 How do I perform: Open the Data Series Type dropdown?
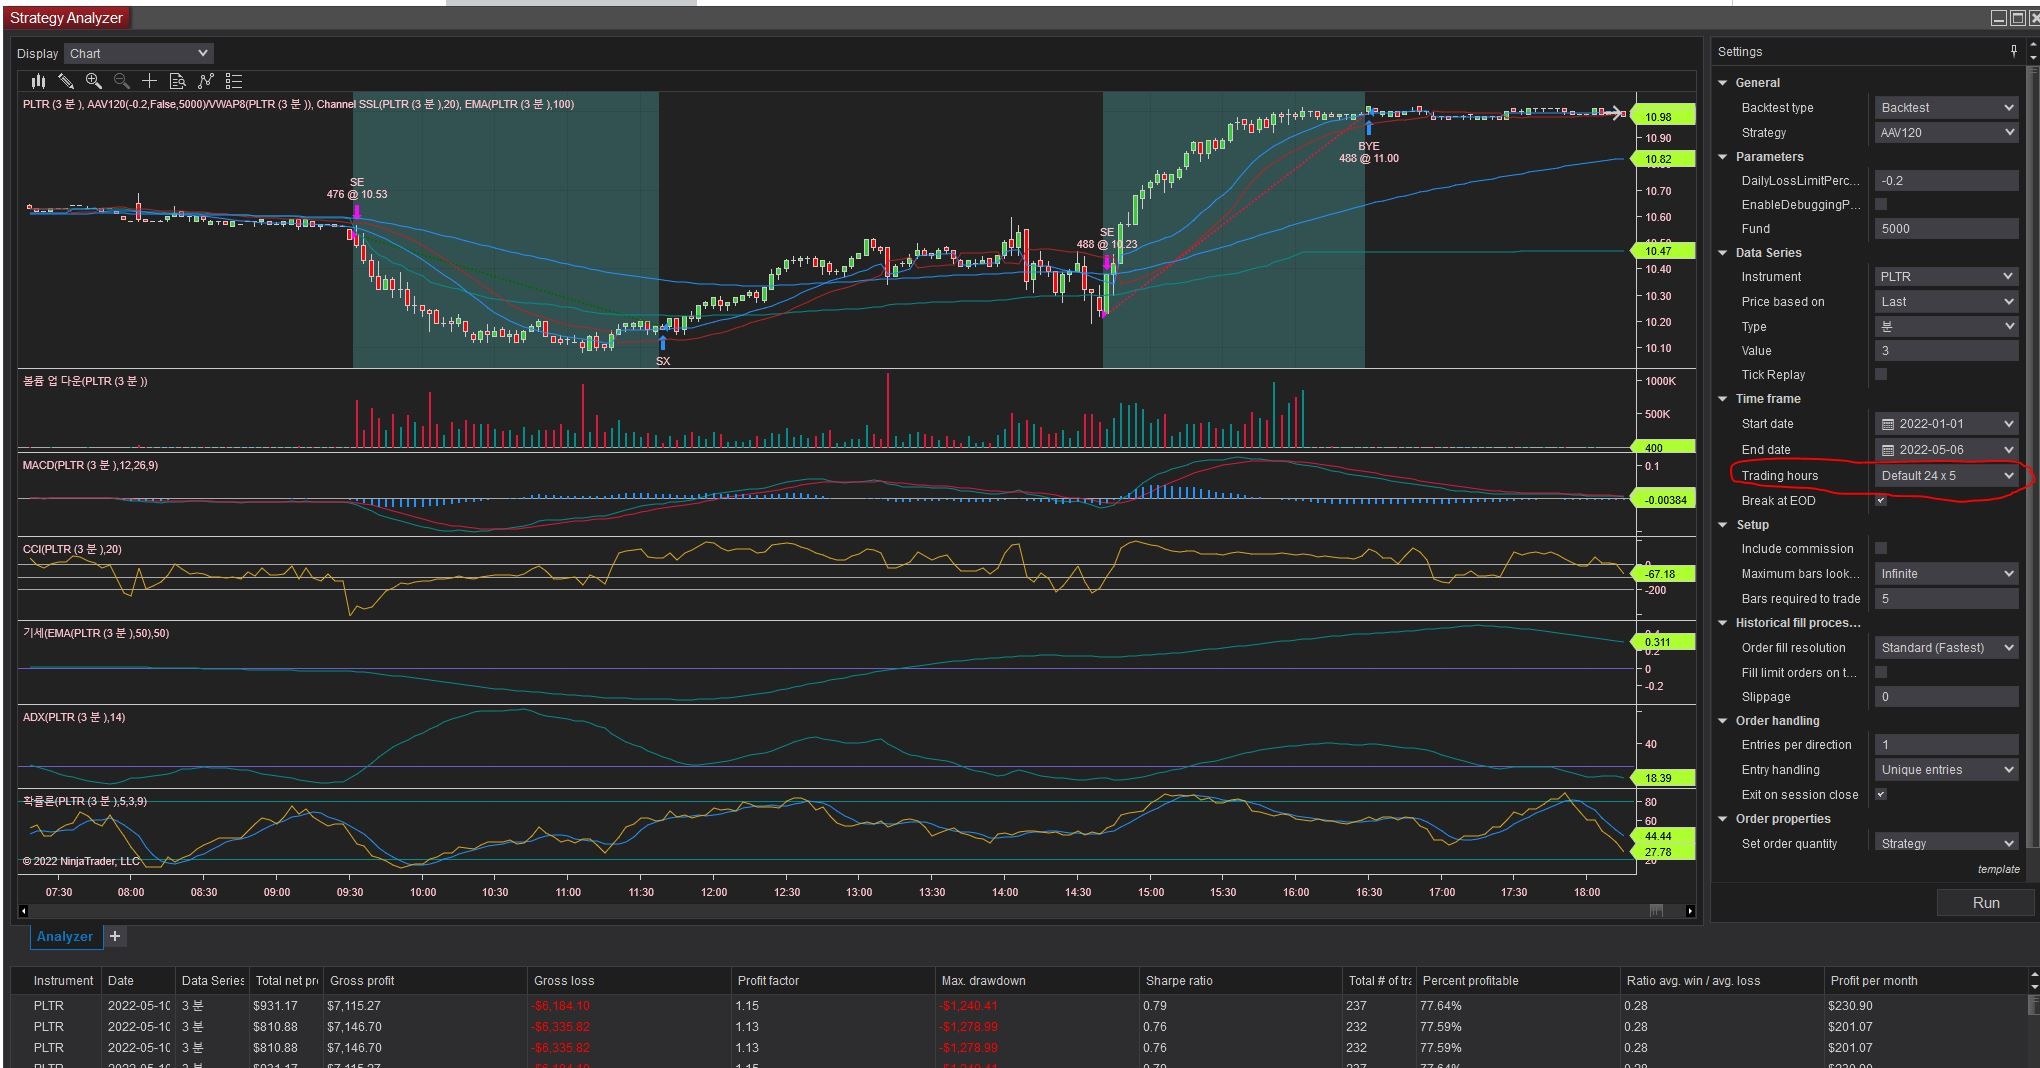(1946, 326)
